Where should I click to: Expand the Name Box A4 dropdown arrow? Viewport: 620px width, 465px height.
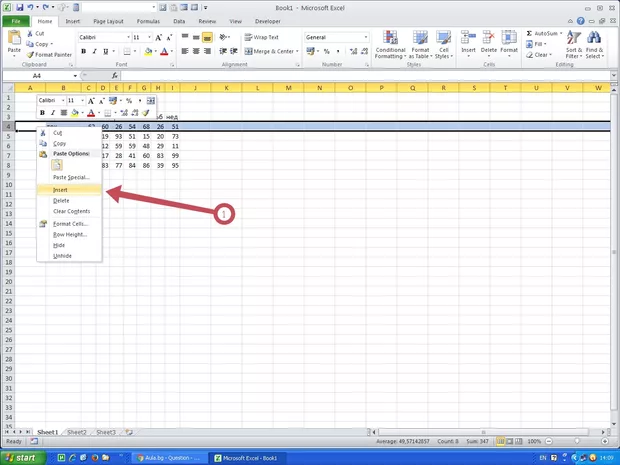75,76
